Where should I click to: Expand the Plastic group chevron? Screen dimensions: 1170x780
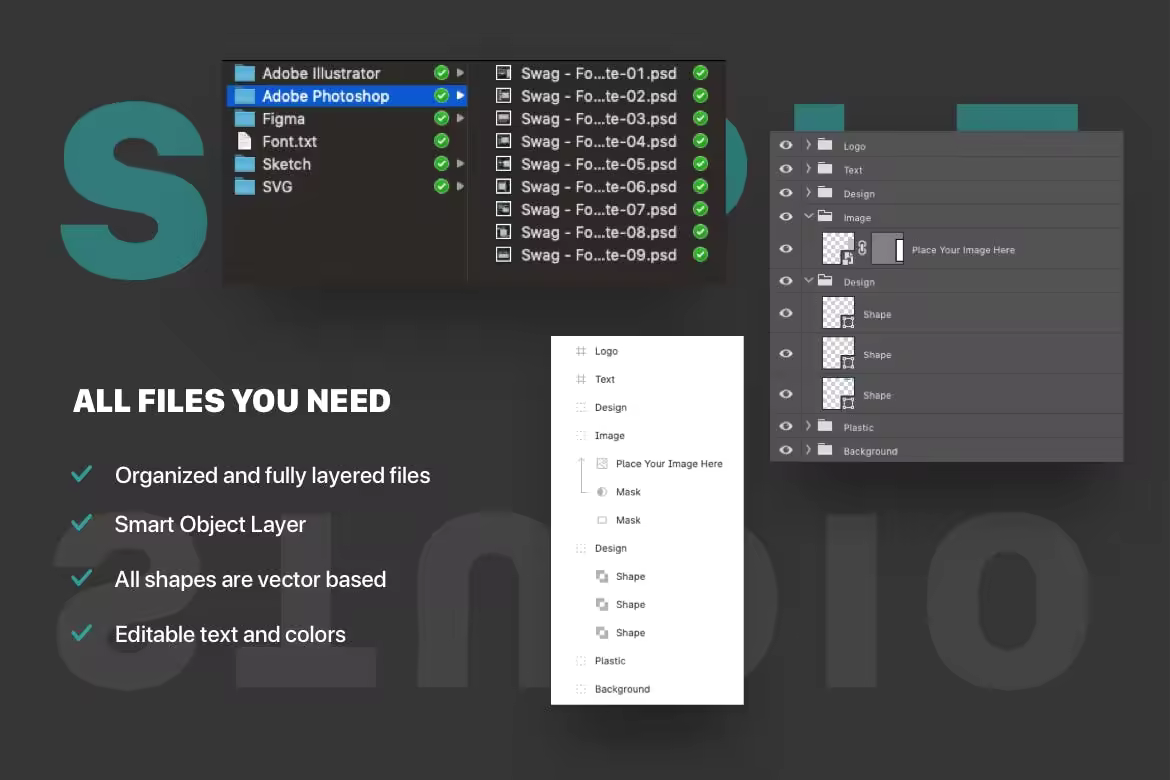pyautogui.click(x=808, y=426)
